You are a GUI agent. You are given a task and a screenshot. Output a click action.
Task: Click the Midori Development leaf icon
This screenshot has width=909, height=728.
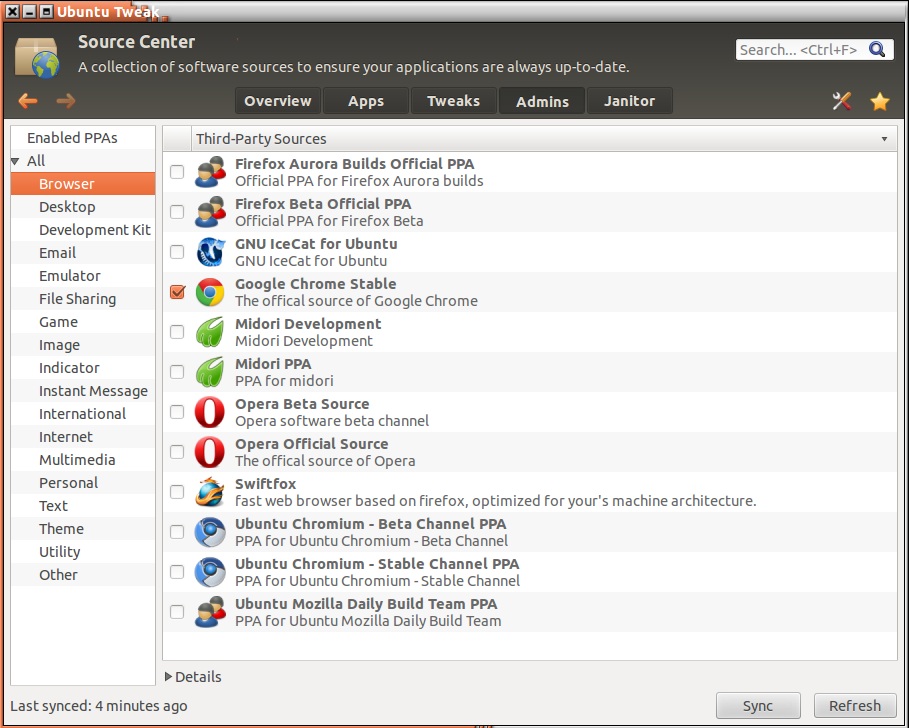click(210, 332)
